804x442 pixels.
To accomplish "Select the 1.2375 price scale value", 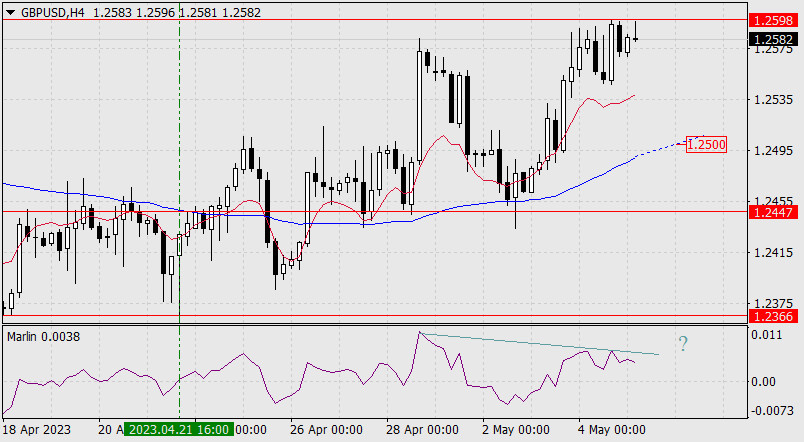I will click(773, 304).
